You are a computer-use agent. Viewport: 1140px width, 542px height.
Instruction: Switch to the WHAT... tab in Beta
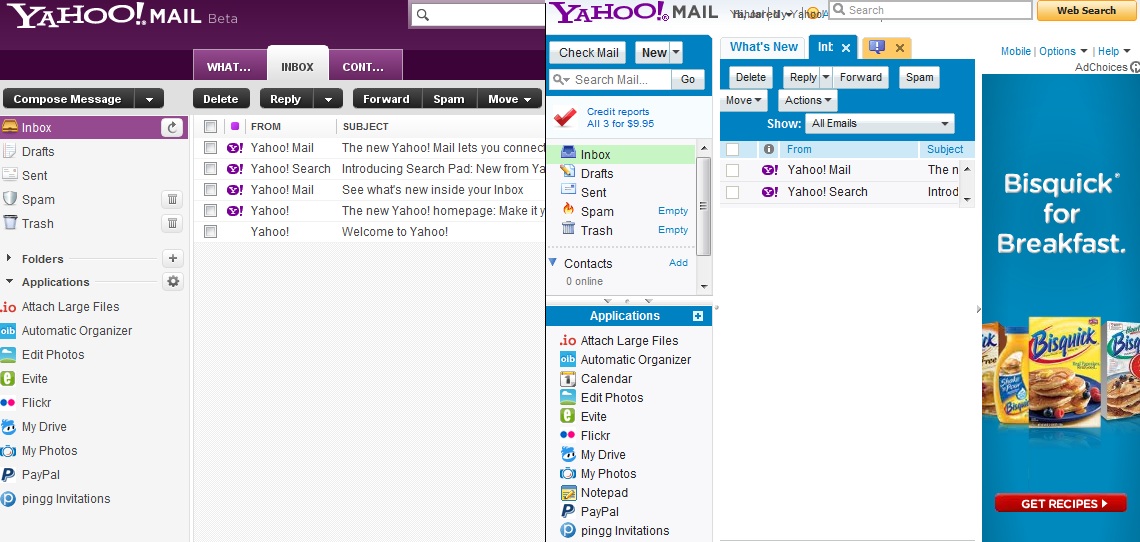[229, 65]
